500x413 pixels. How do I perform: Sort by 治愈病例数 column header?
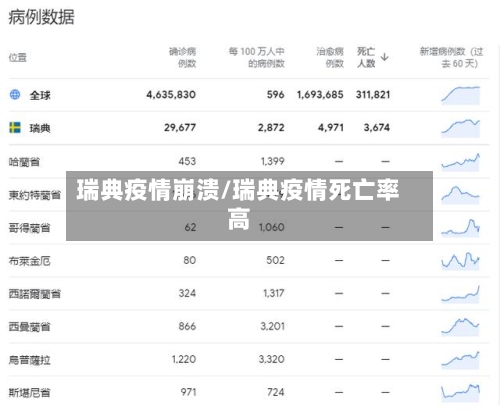pos(330,57)
